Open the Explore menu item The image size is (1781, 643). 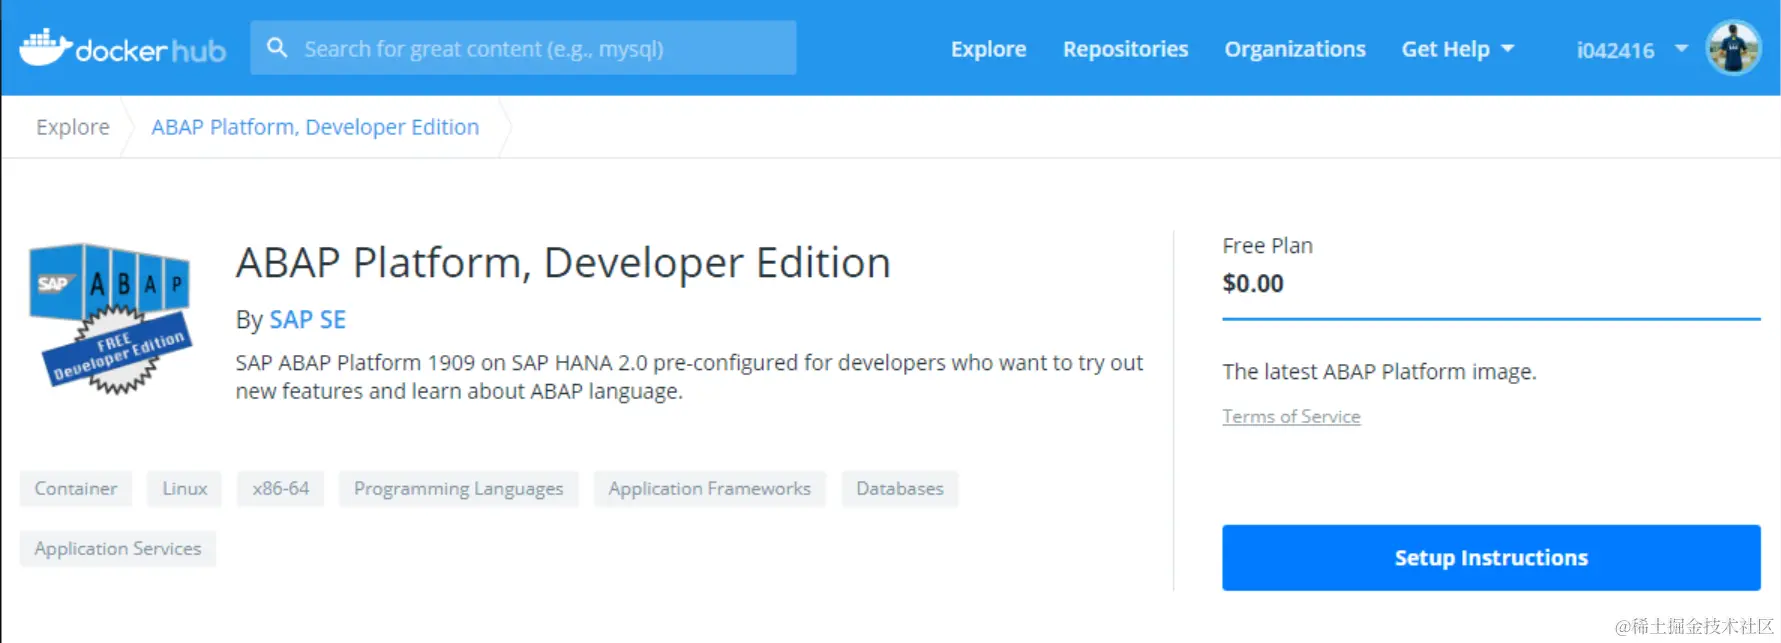pos(988,49)
